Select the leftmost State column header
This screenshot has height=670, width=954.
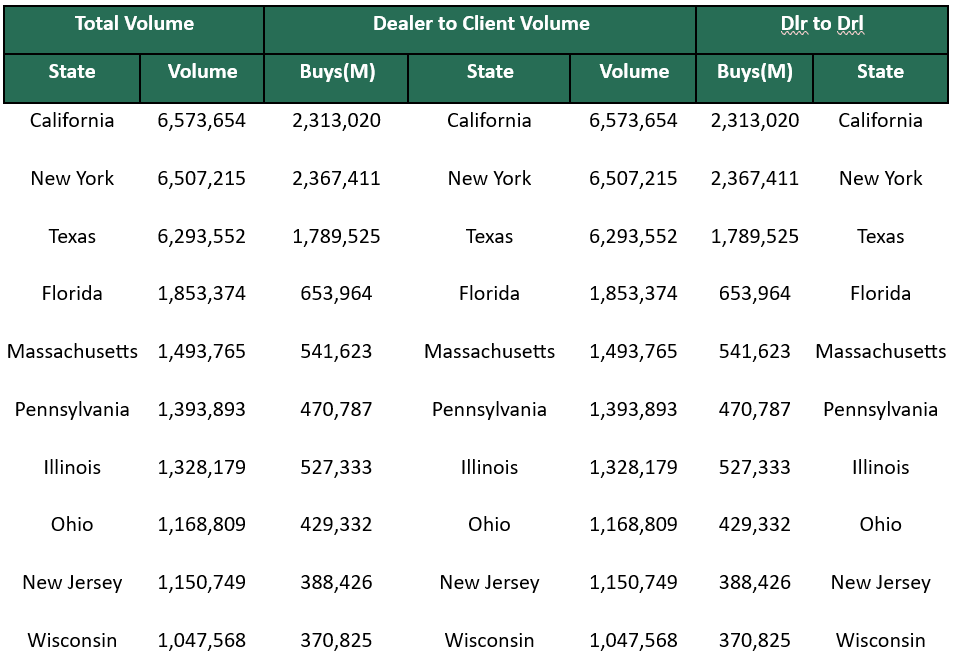[x=72, y=72]
